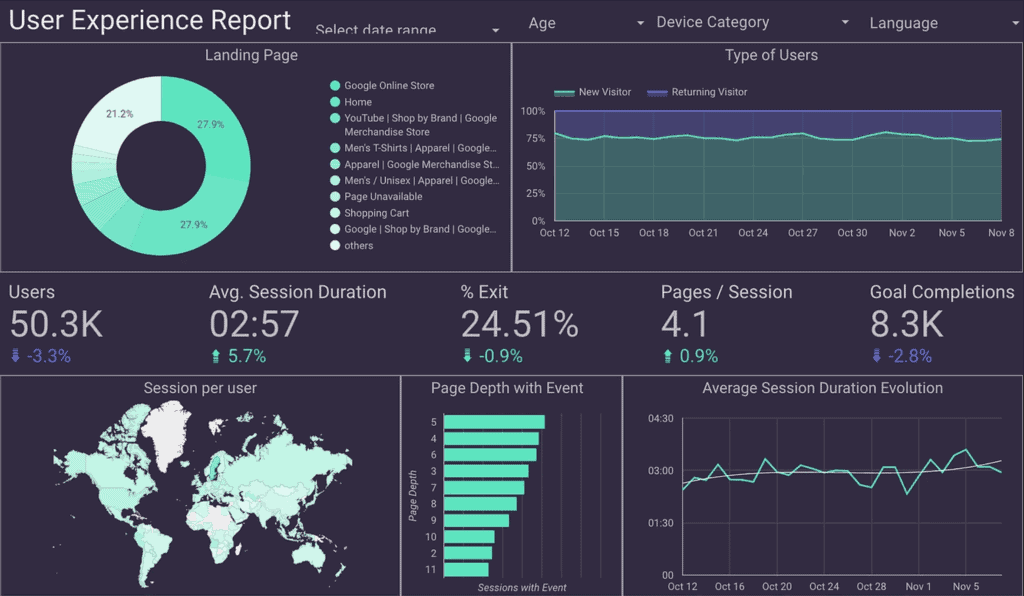Click the 8.3K goal completions value
Viewport: 1024px width, 596px height.
pos(906,324)
